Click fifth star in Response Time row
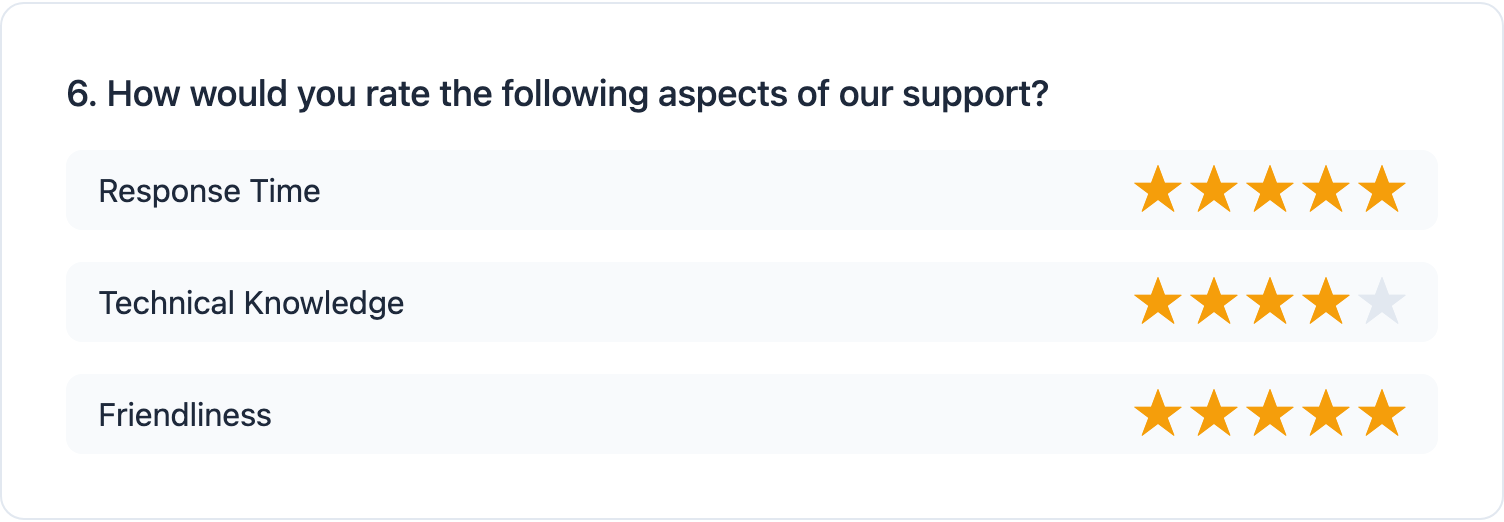1504x522 pixels. point(1382,190)
